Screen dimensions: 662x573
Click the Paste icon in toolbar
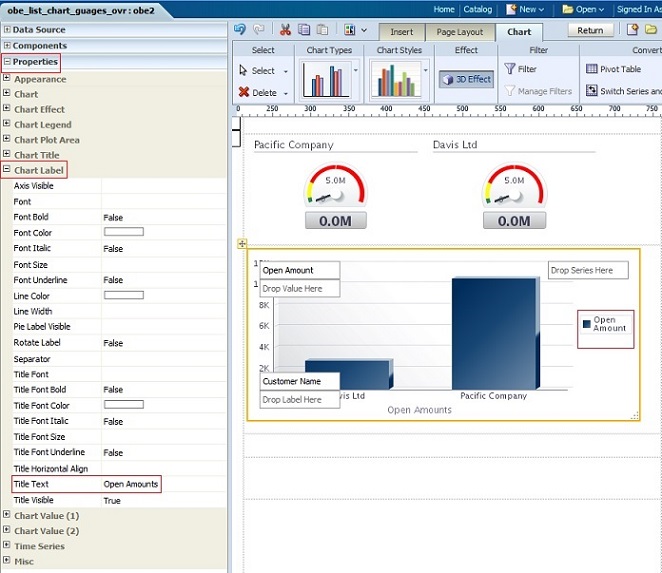321,30
